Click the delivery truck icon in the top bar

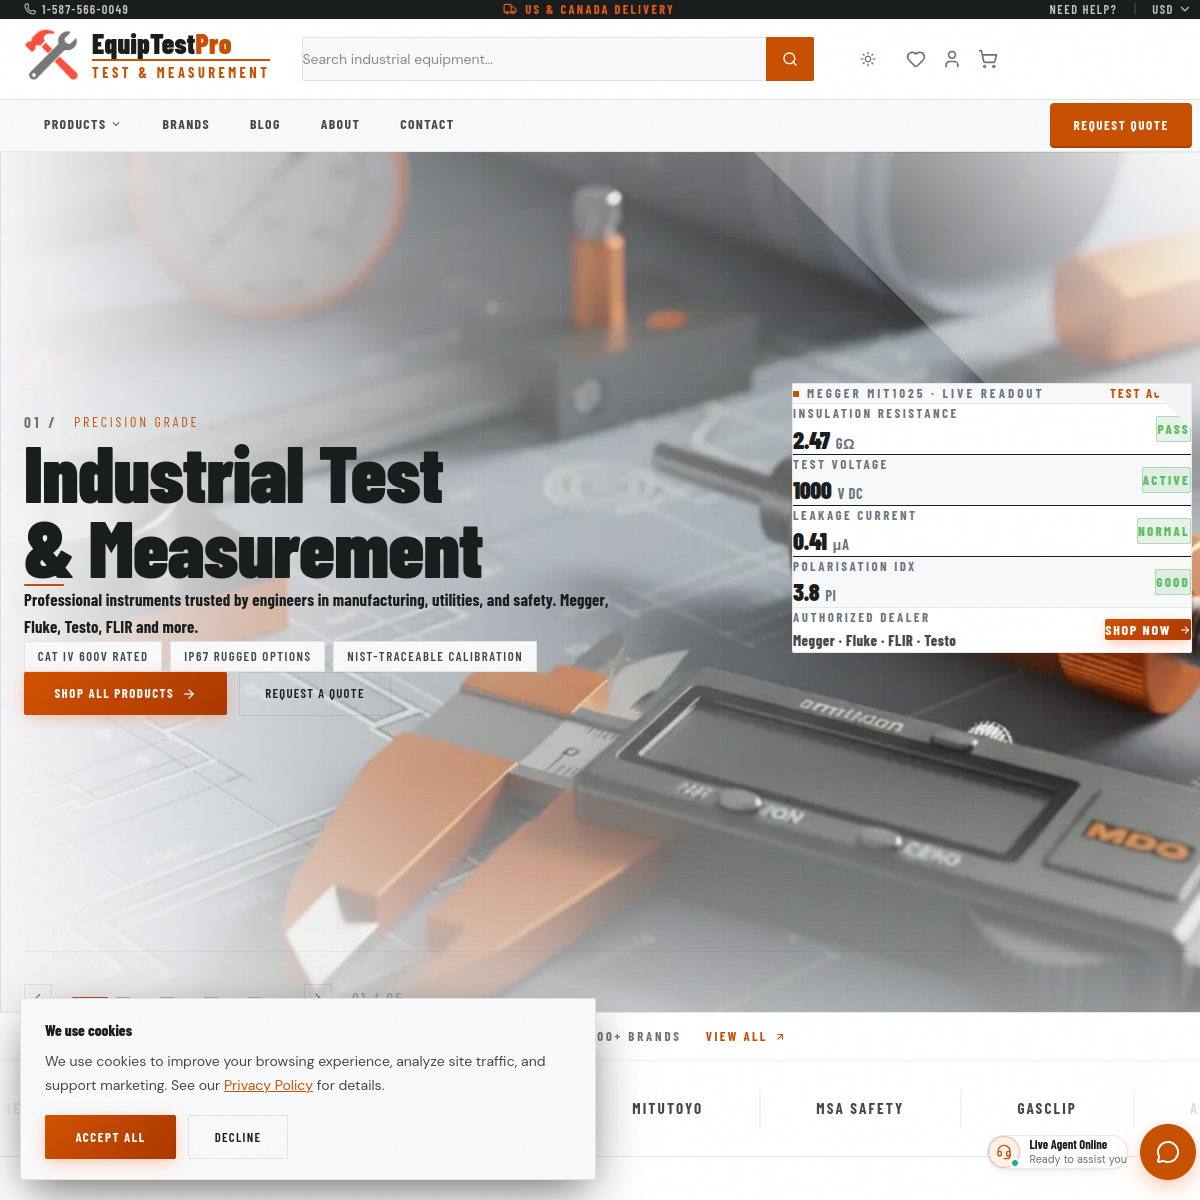pyautogui.click(x=510, y=9)
